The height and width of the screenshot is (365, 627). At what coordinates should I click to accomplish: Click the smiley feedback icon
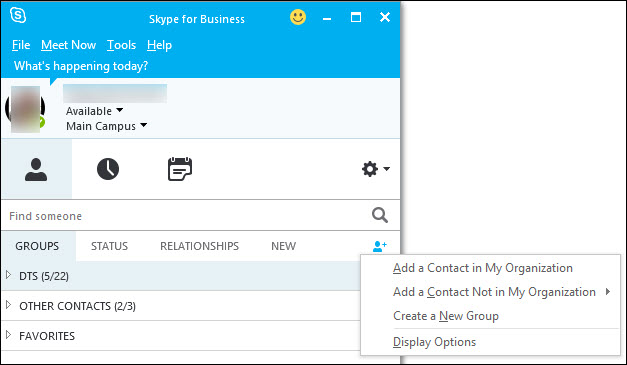[298, 17]
